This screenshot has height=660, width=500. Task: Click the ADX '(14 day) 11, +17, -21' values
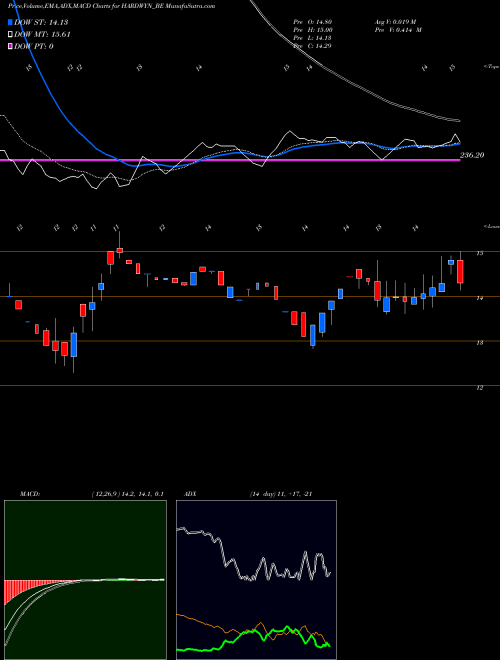click(280, 494)
